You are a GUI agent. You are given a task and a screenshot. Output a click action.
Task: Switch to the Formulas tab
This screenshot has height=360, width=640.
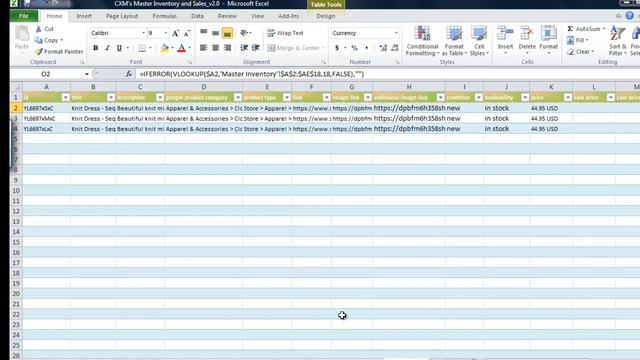pyautogui.click(x=164, y=16)
